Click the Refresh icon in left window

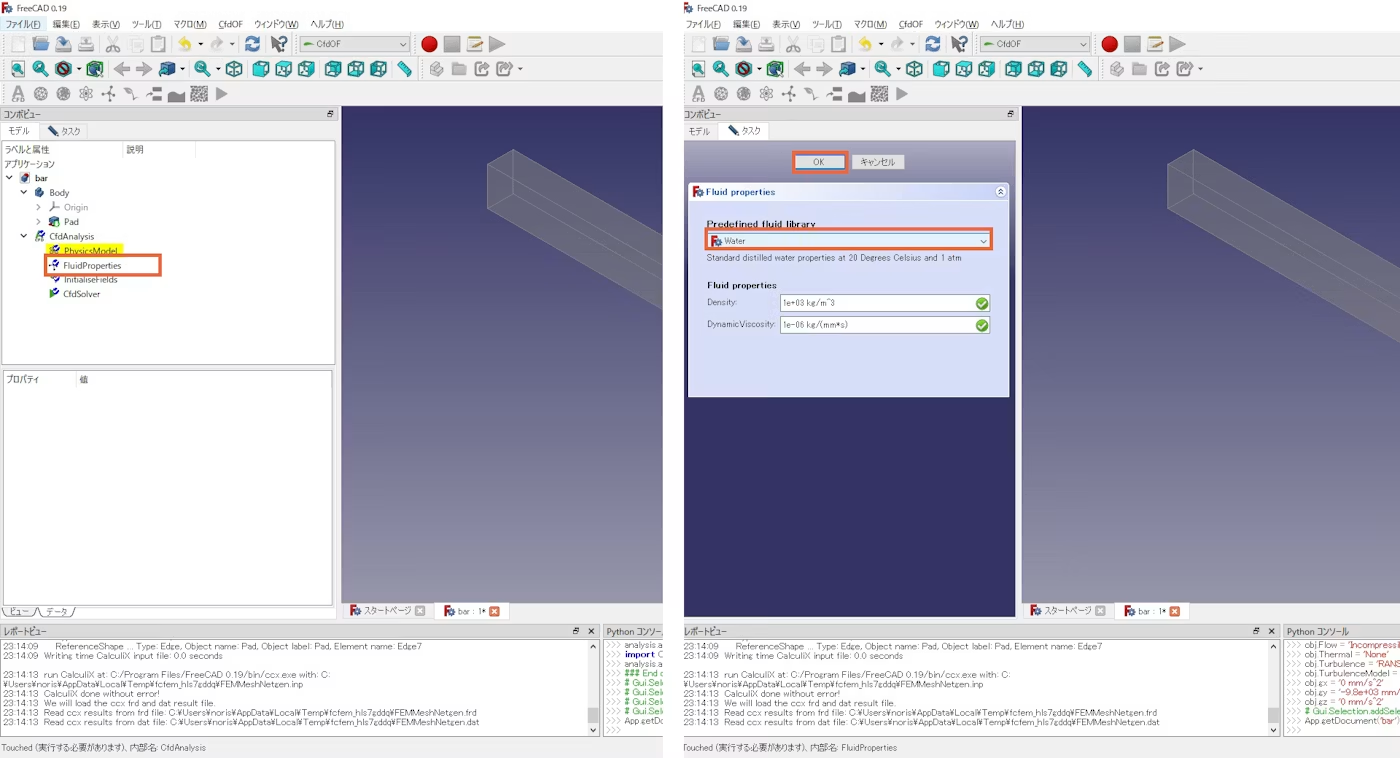(252, 44)
